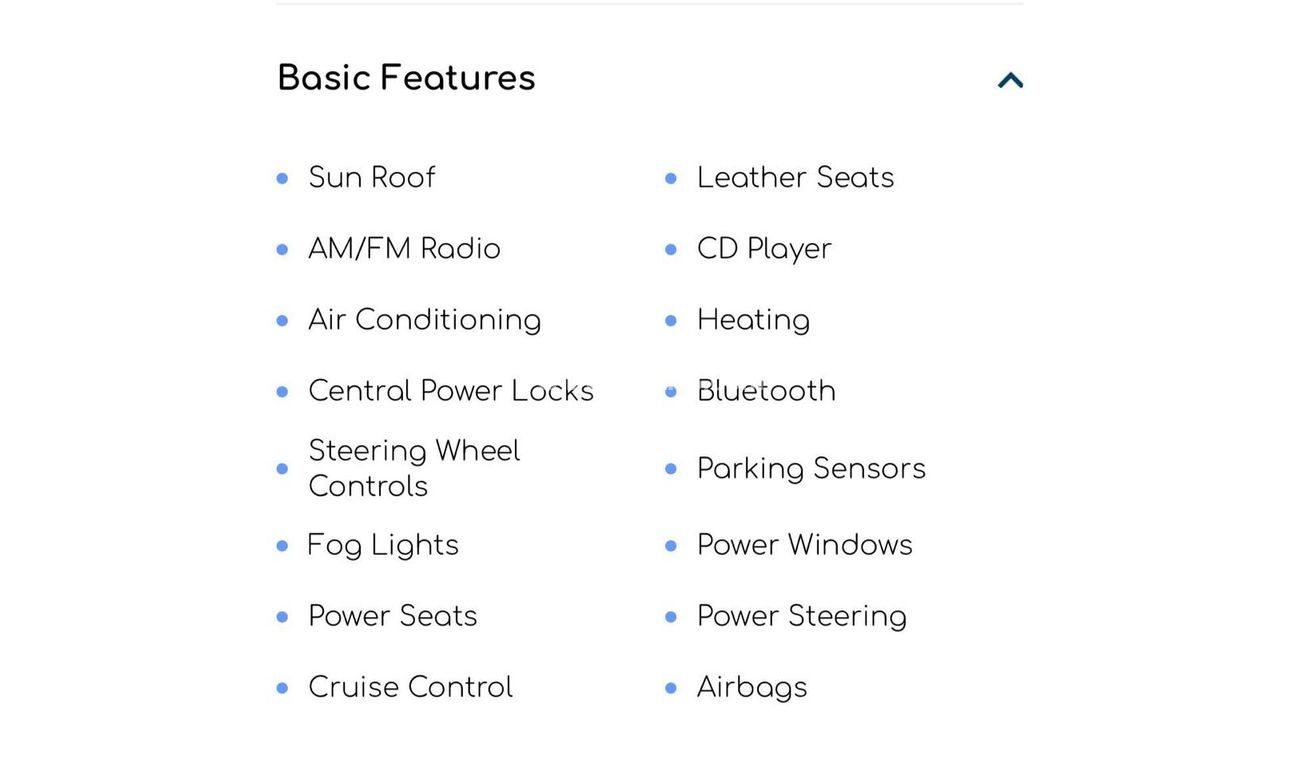The width and height of the screenshot is (1300, 760).
Task: Collapse the Basic Features section chevron
Action: pos(1010,80)
